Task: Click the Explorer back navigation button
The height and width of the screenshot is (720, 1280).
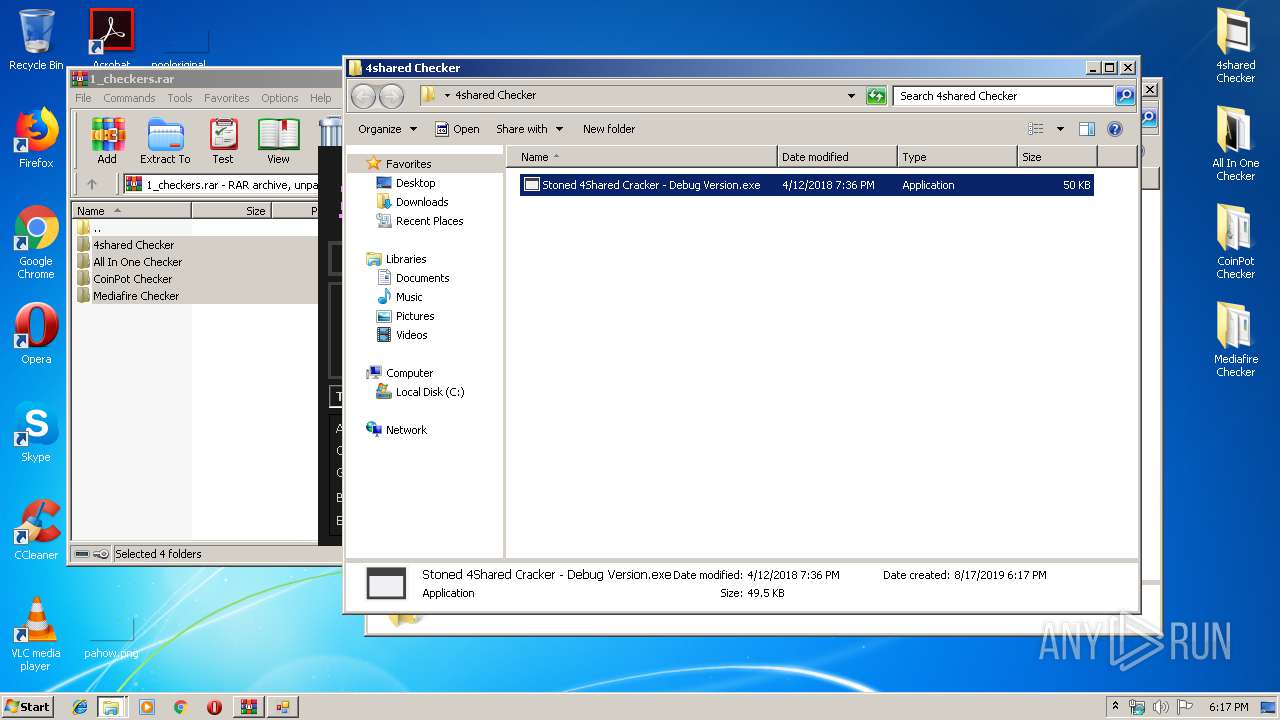Action: click(363, 96)
